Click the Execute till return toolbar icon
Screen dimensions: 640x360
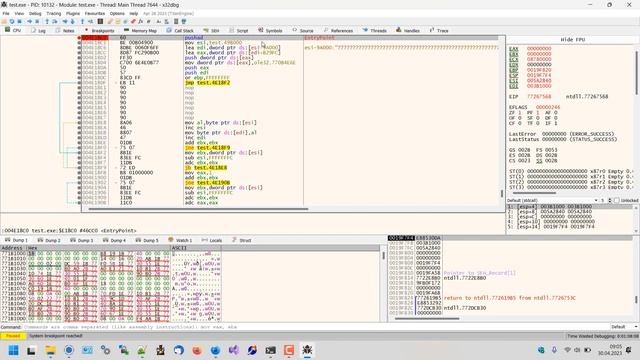82,21
